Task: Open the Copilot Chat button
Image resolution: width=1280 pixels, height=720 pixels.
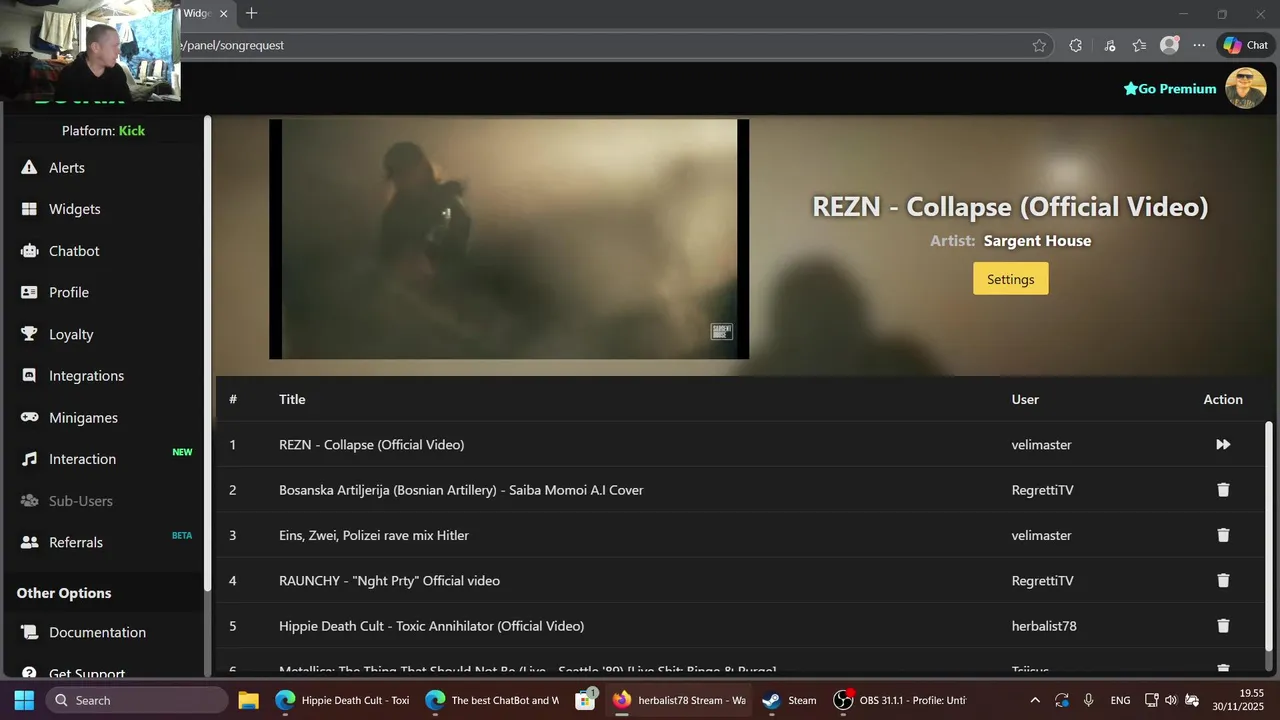Action: pyautogui.click(x=1246, y=45)
